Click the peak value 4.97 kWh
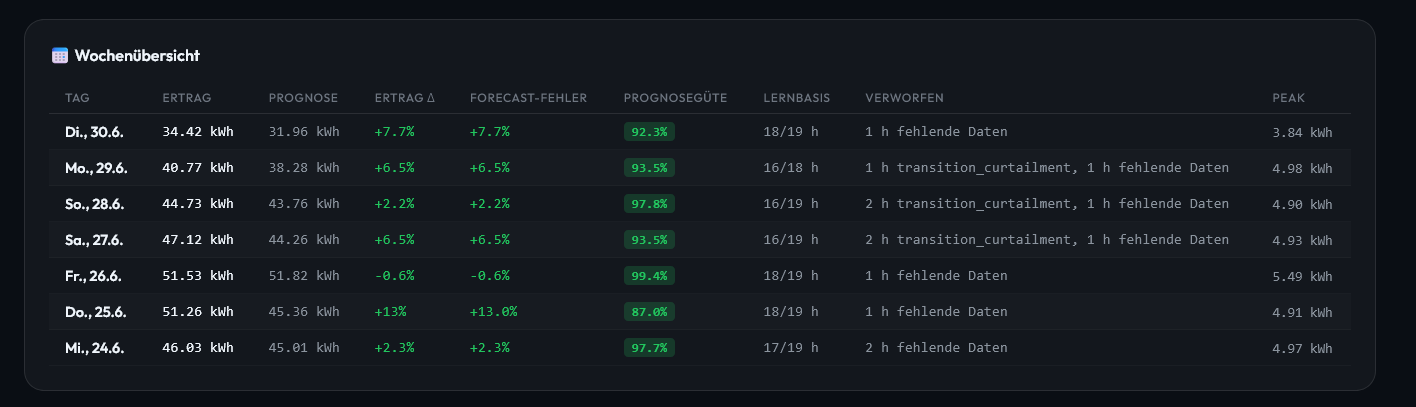Screen dimensions: 1416x407 1302,348
